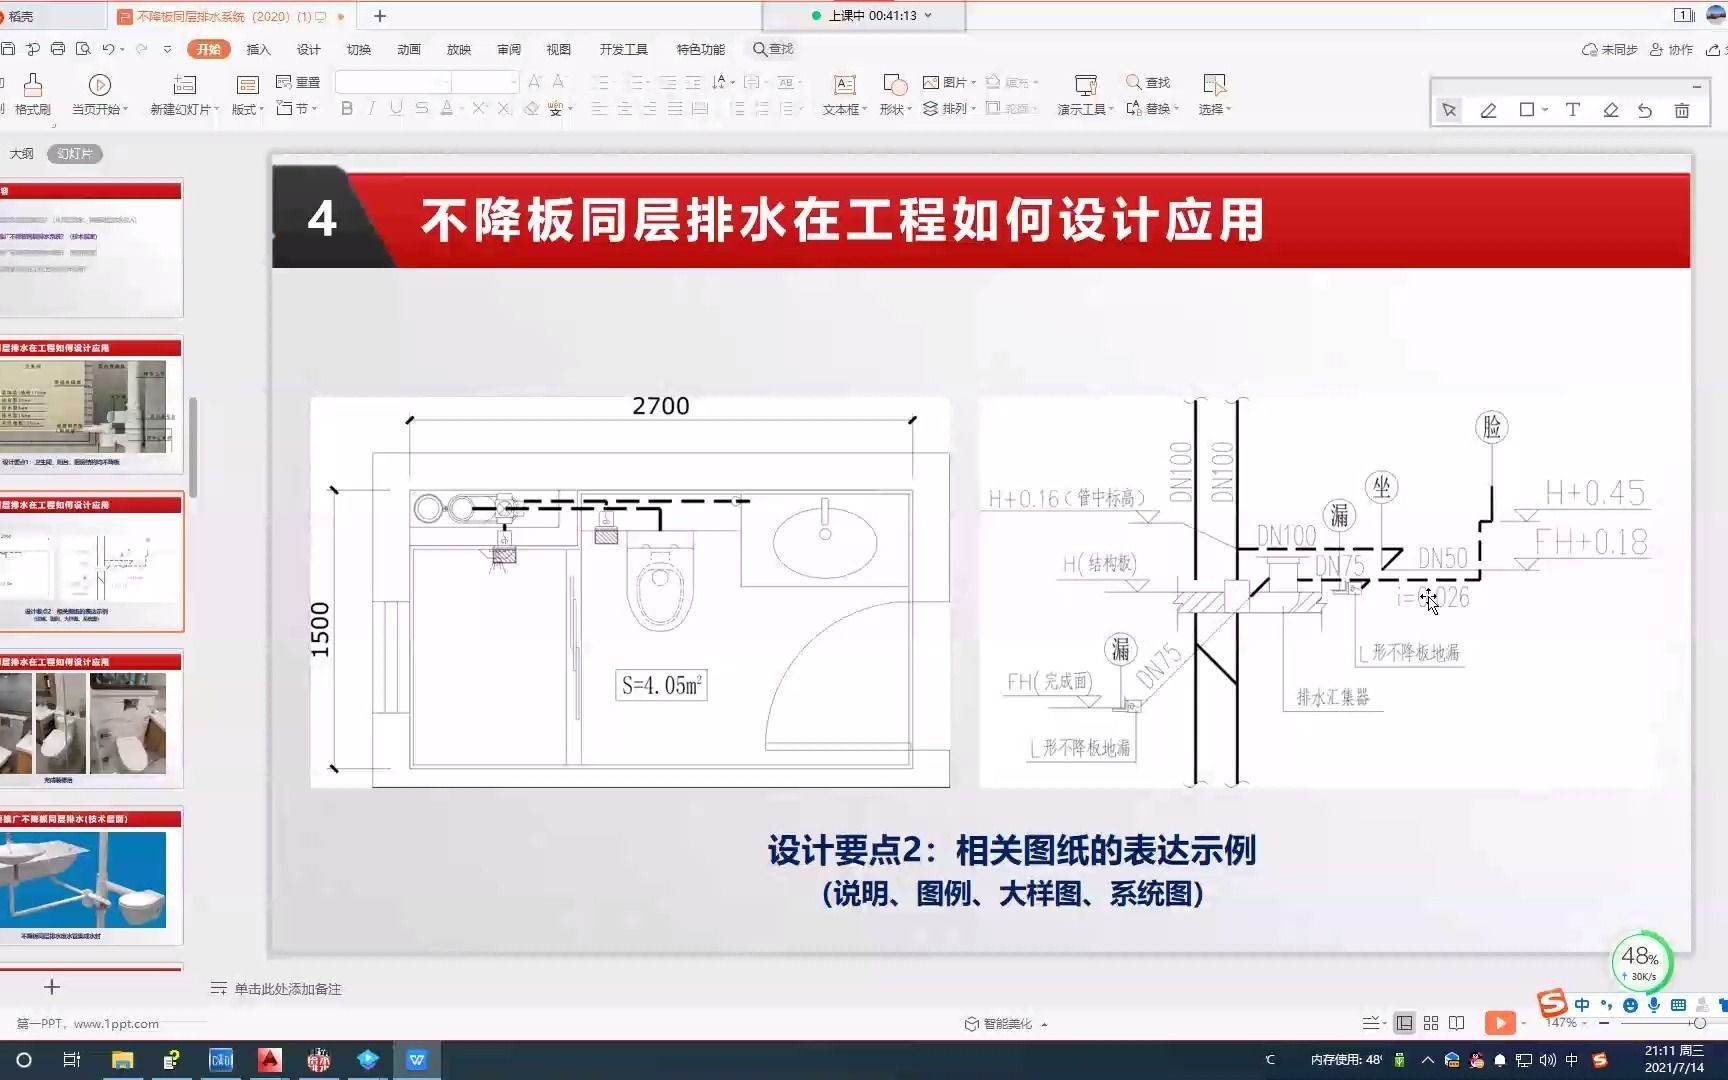Select the slide thumbnail with bathroom photos
Image resolution: width=1728 pixels, height=1080 pixels.
pyautogui.click(x=91, y=721)
